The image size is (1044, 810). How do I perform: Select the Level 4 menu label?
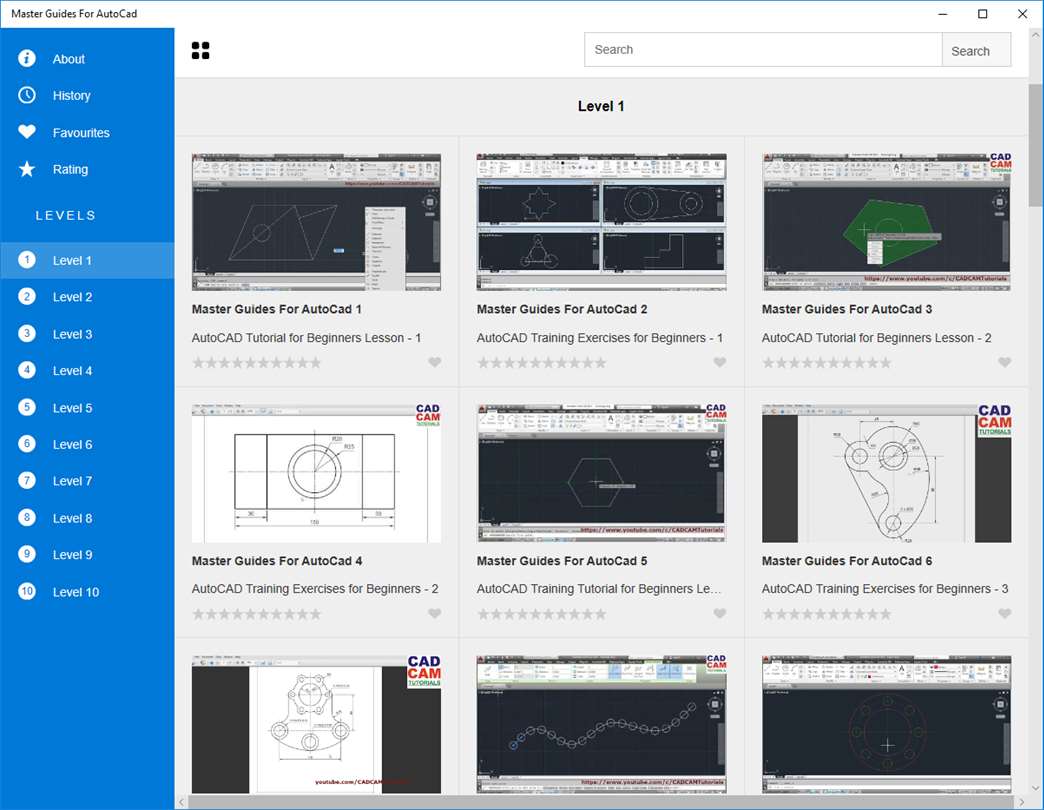point(73,371)
